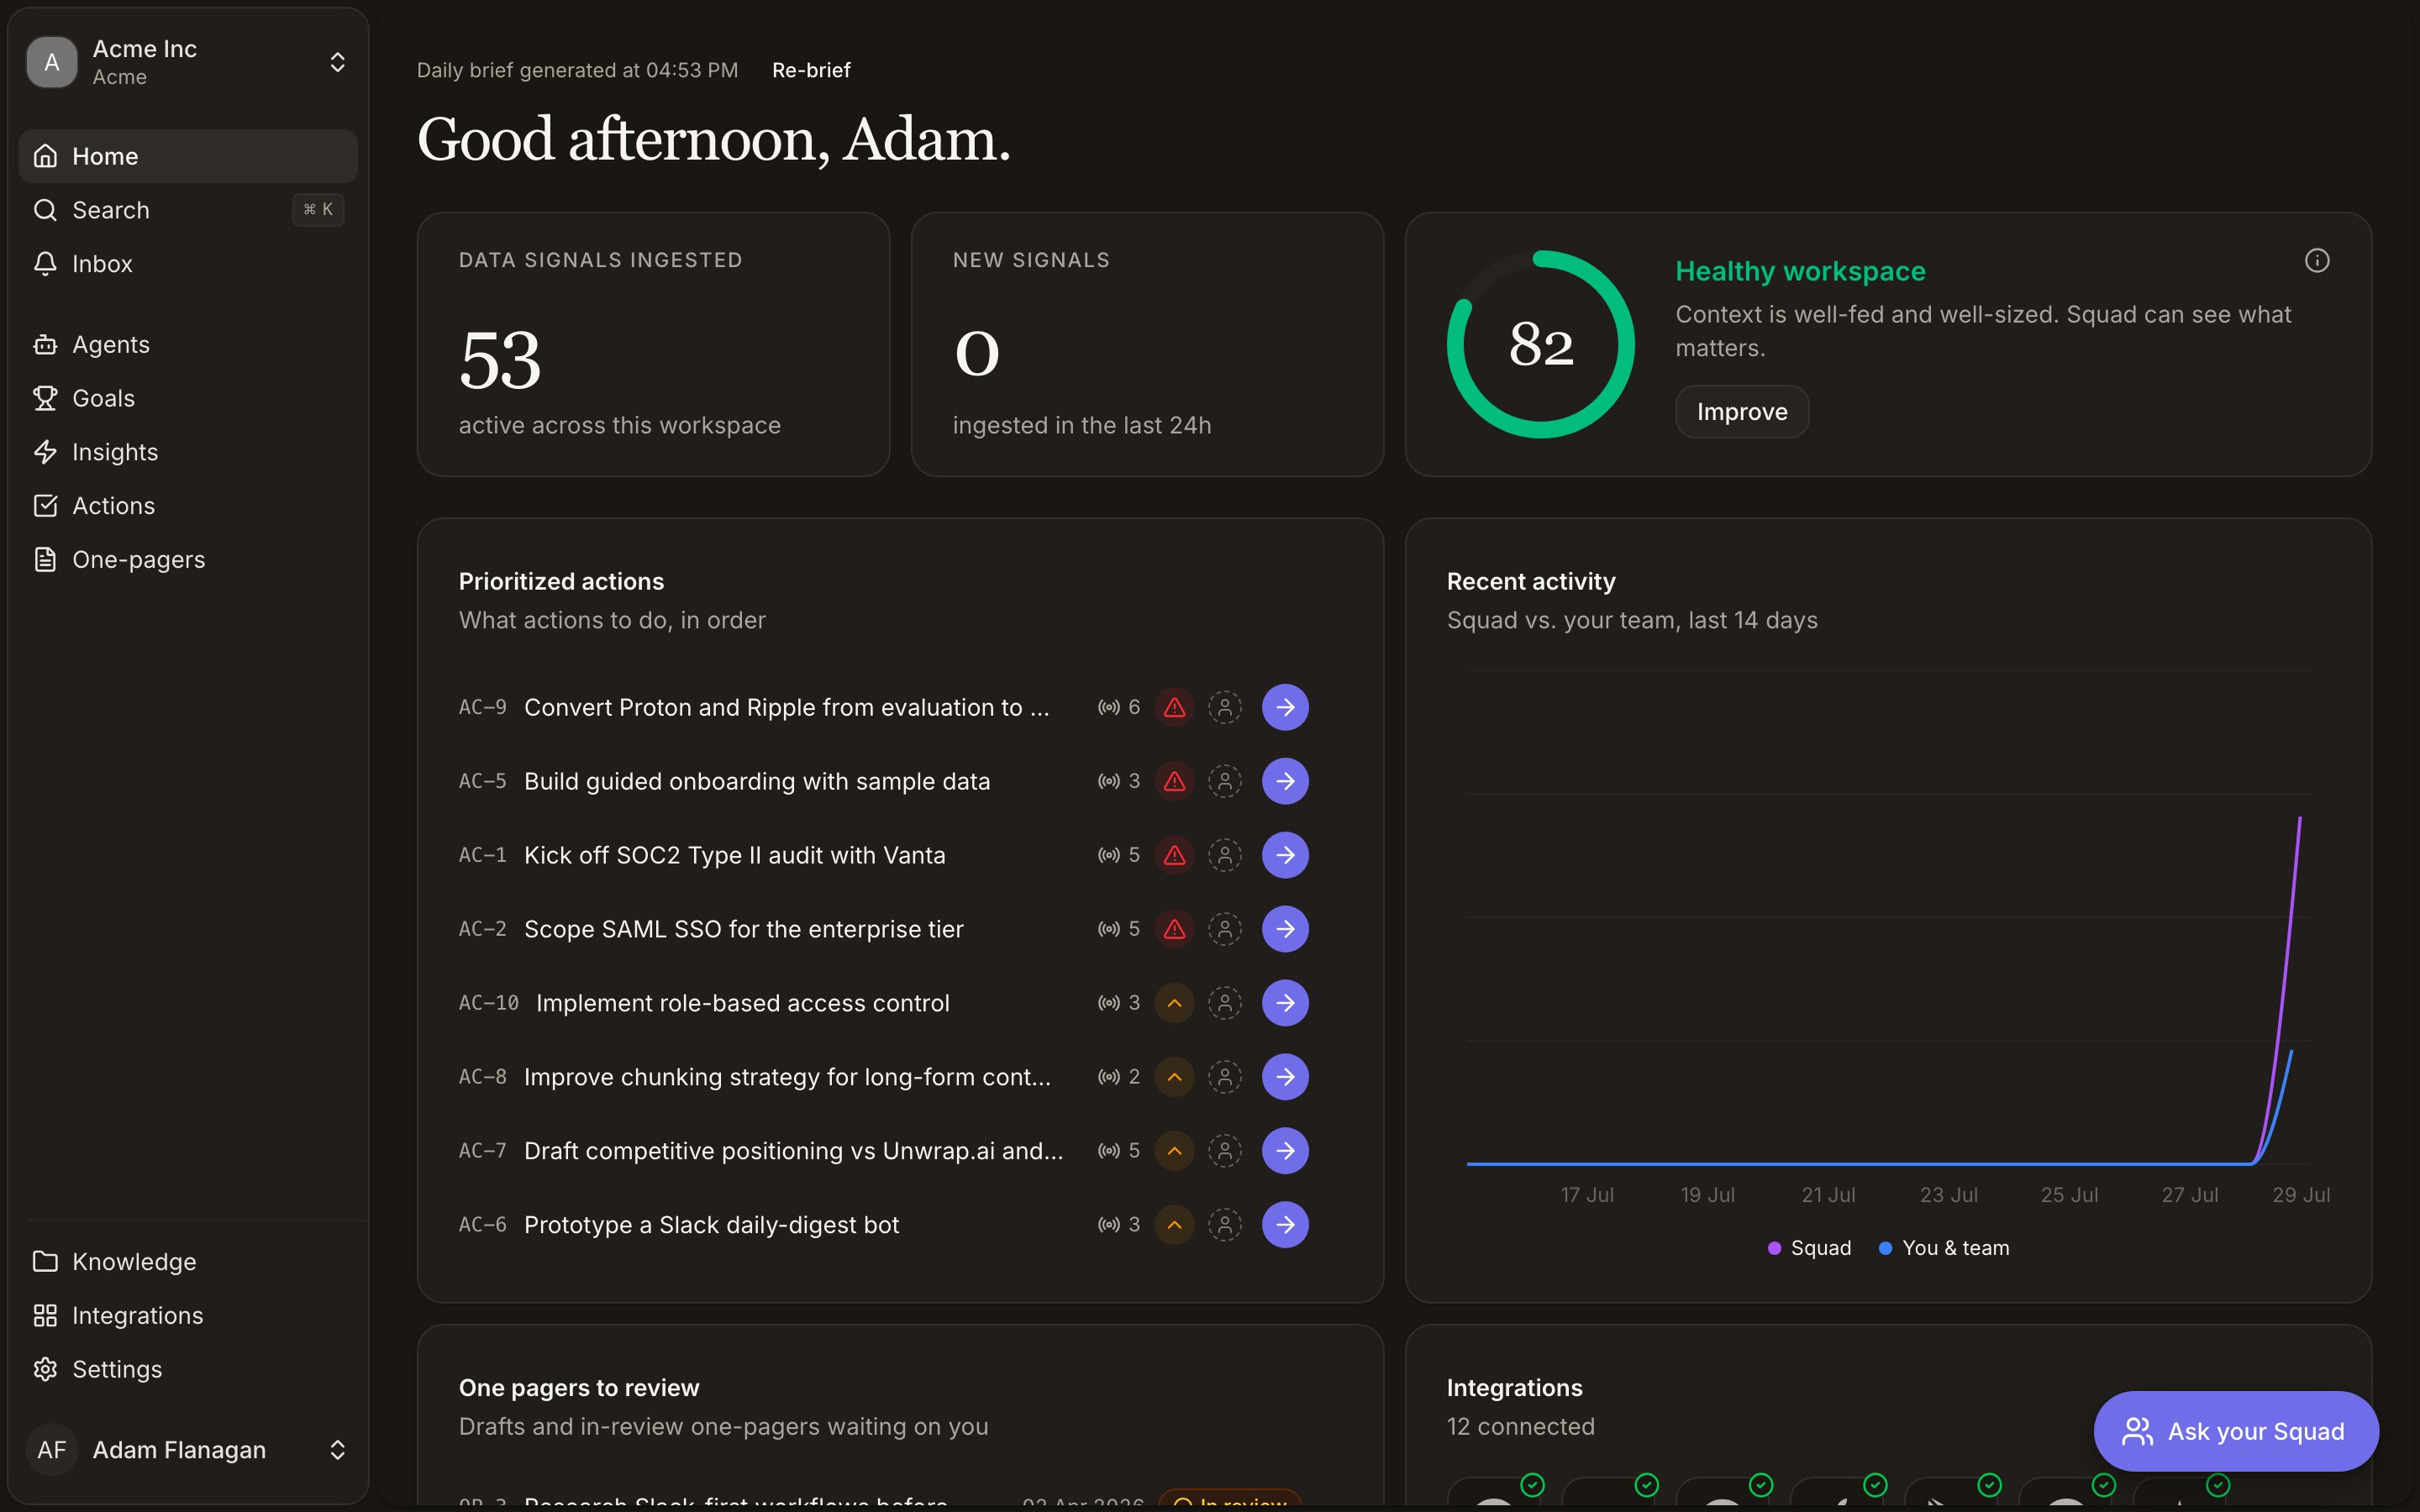
Task: Click the Re-brief link
Action: point(811,70)
